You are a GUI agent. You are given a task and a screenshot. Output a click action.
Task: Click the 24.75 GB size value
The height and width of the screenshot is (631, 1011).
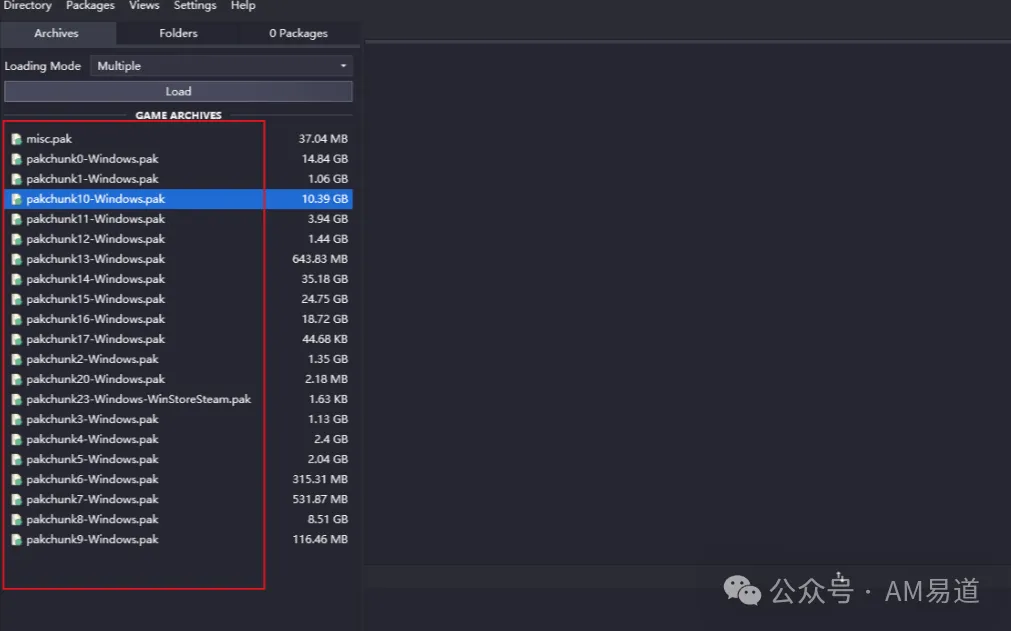pos(325,299)
